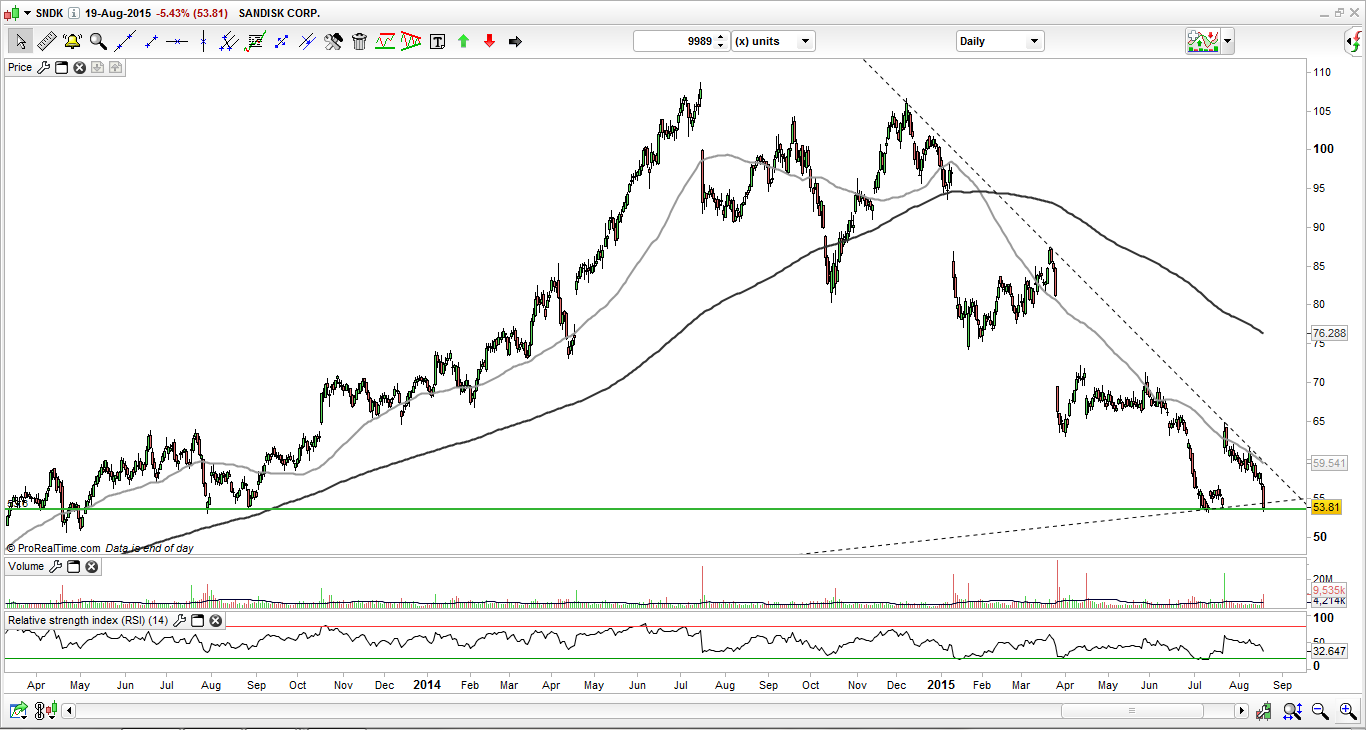1366x730 pixels.
Task: Increase the units value with up stepper
Action: 721,36
